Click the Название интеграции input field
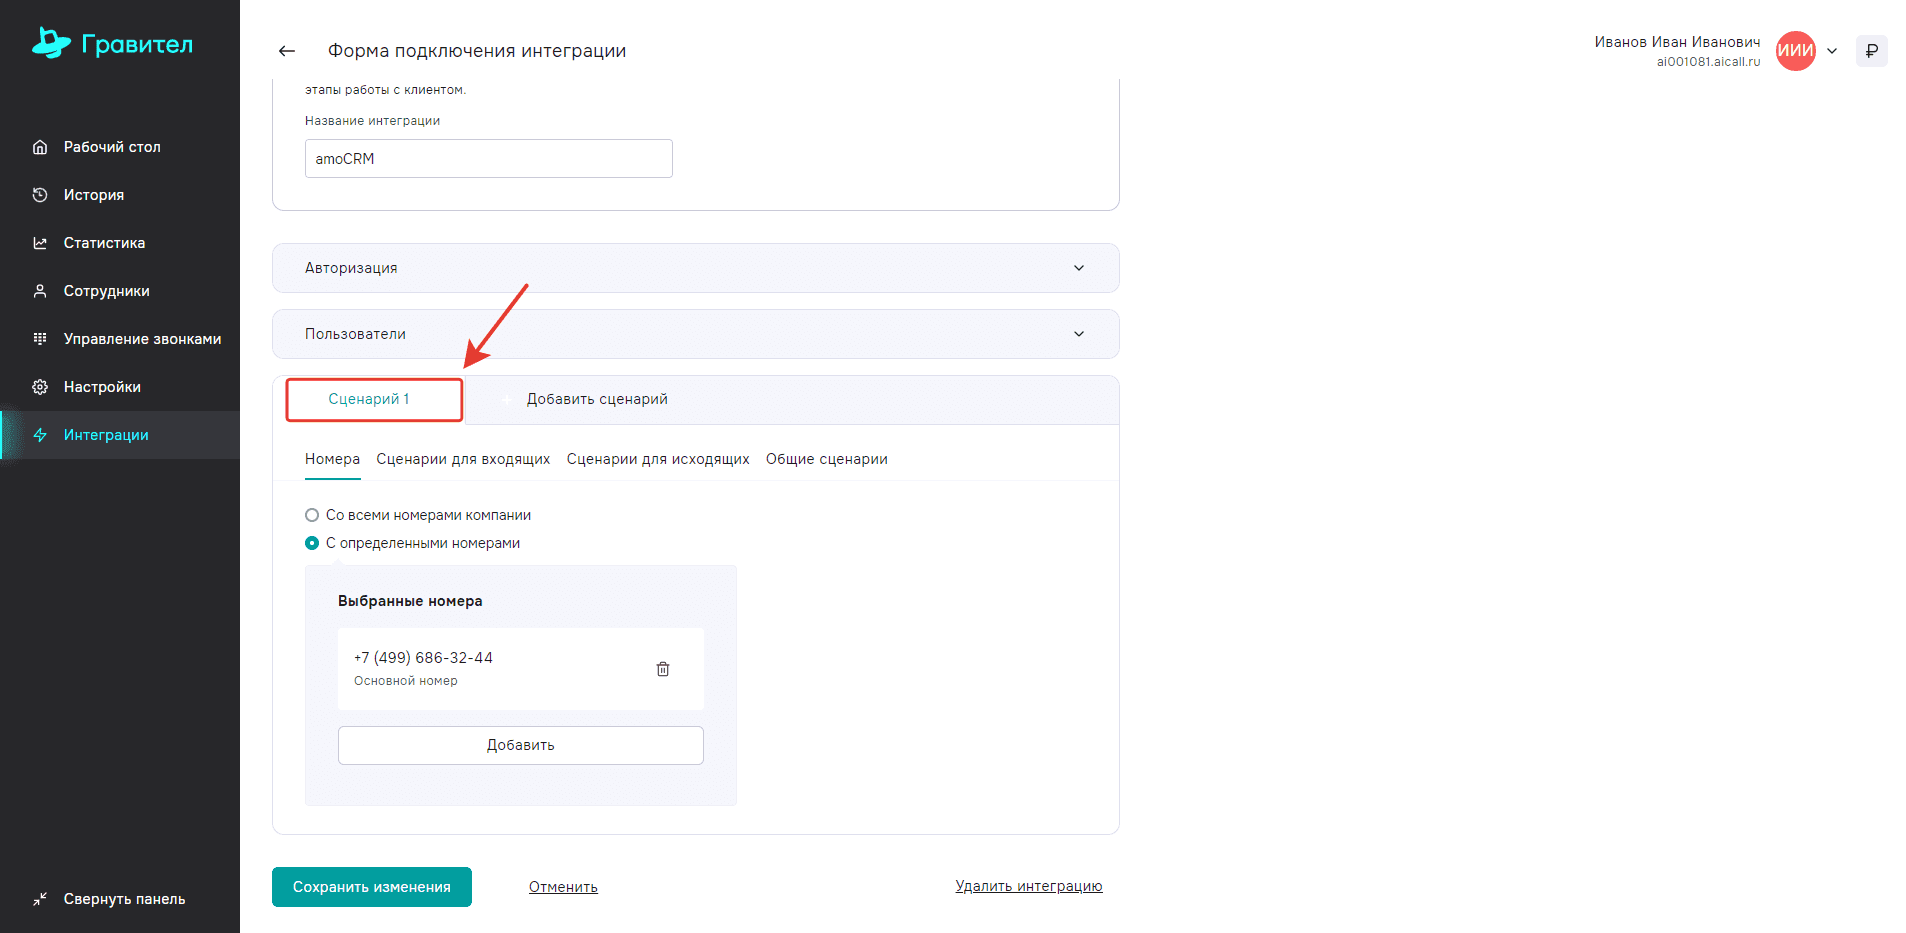This screenshot has width=1906, height=933. [x=488, y=159]
